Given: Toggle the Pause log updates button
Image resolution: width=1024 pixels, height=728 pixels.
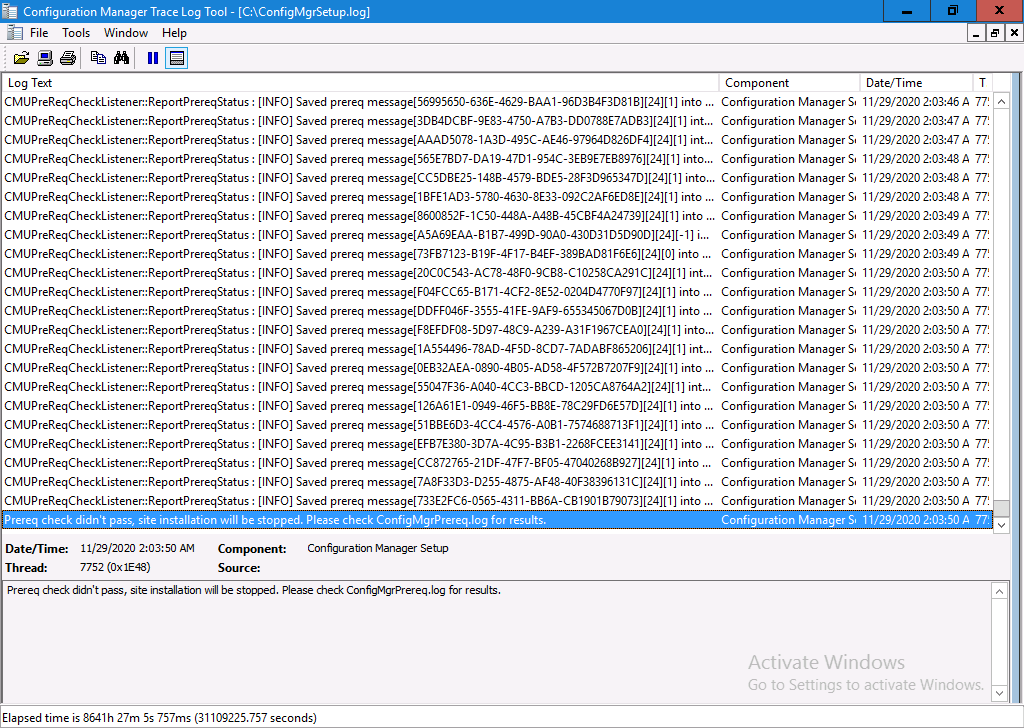Looking at the screenshot, I should [153, 58].
